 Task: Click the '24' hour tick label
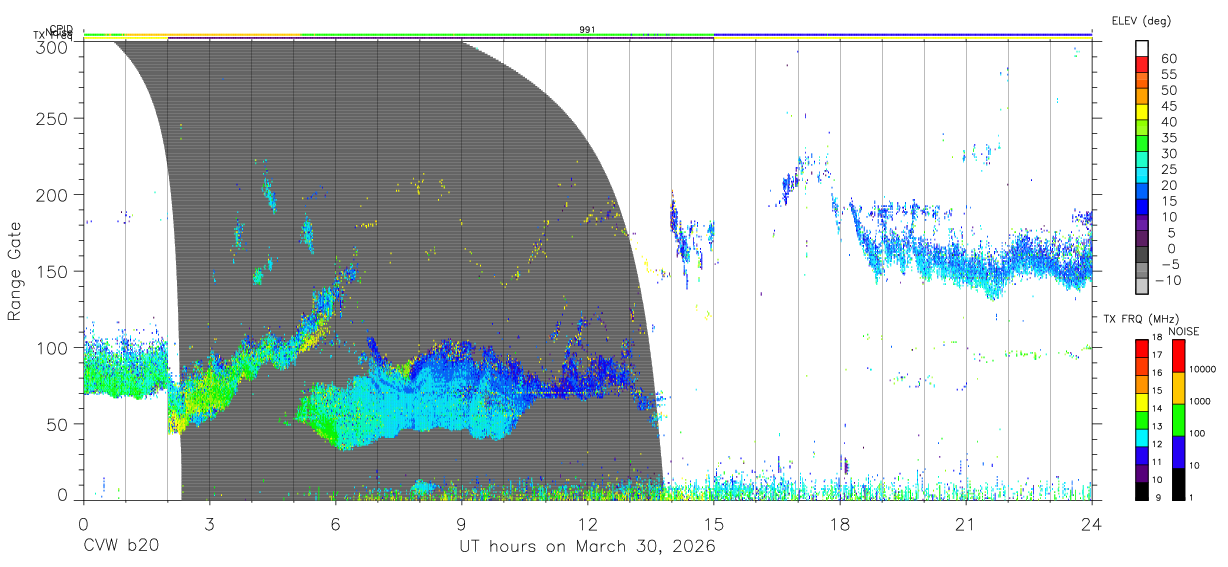[x=1091, y=524]
